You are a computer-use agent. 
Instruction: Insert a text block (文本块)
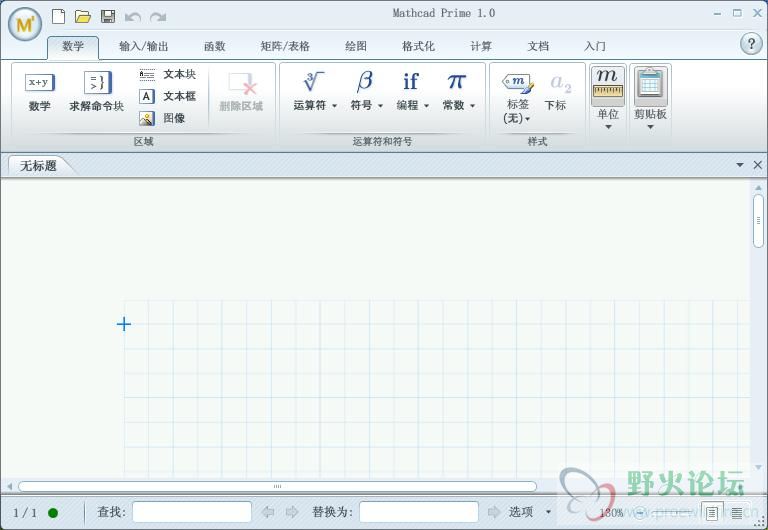pyautogui.click(x=168, y=74)
